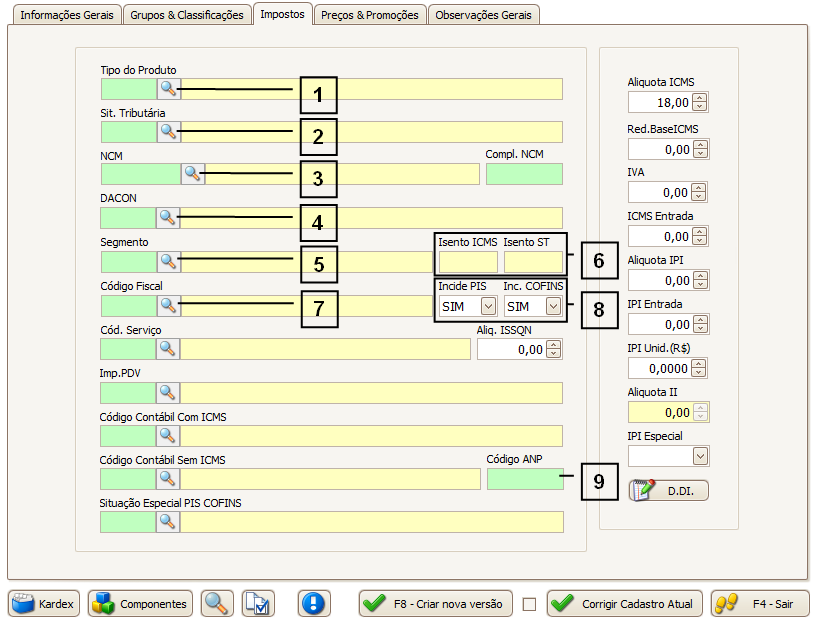Open the Grupos & Classificações tab

tap(187, 15)
